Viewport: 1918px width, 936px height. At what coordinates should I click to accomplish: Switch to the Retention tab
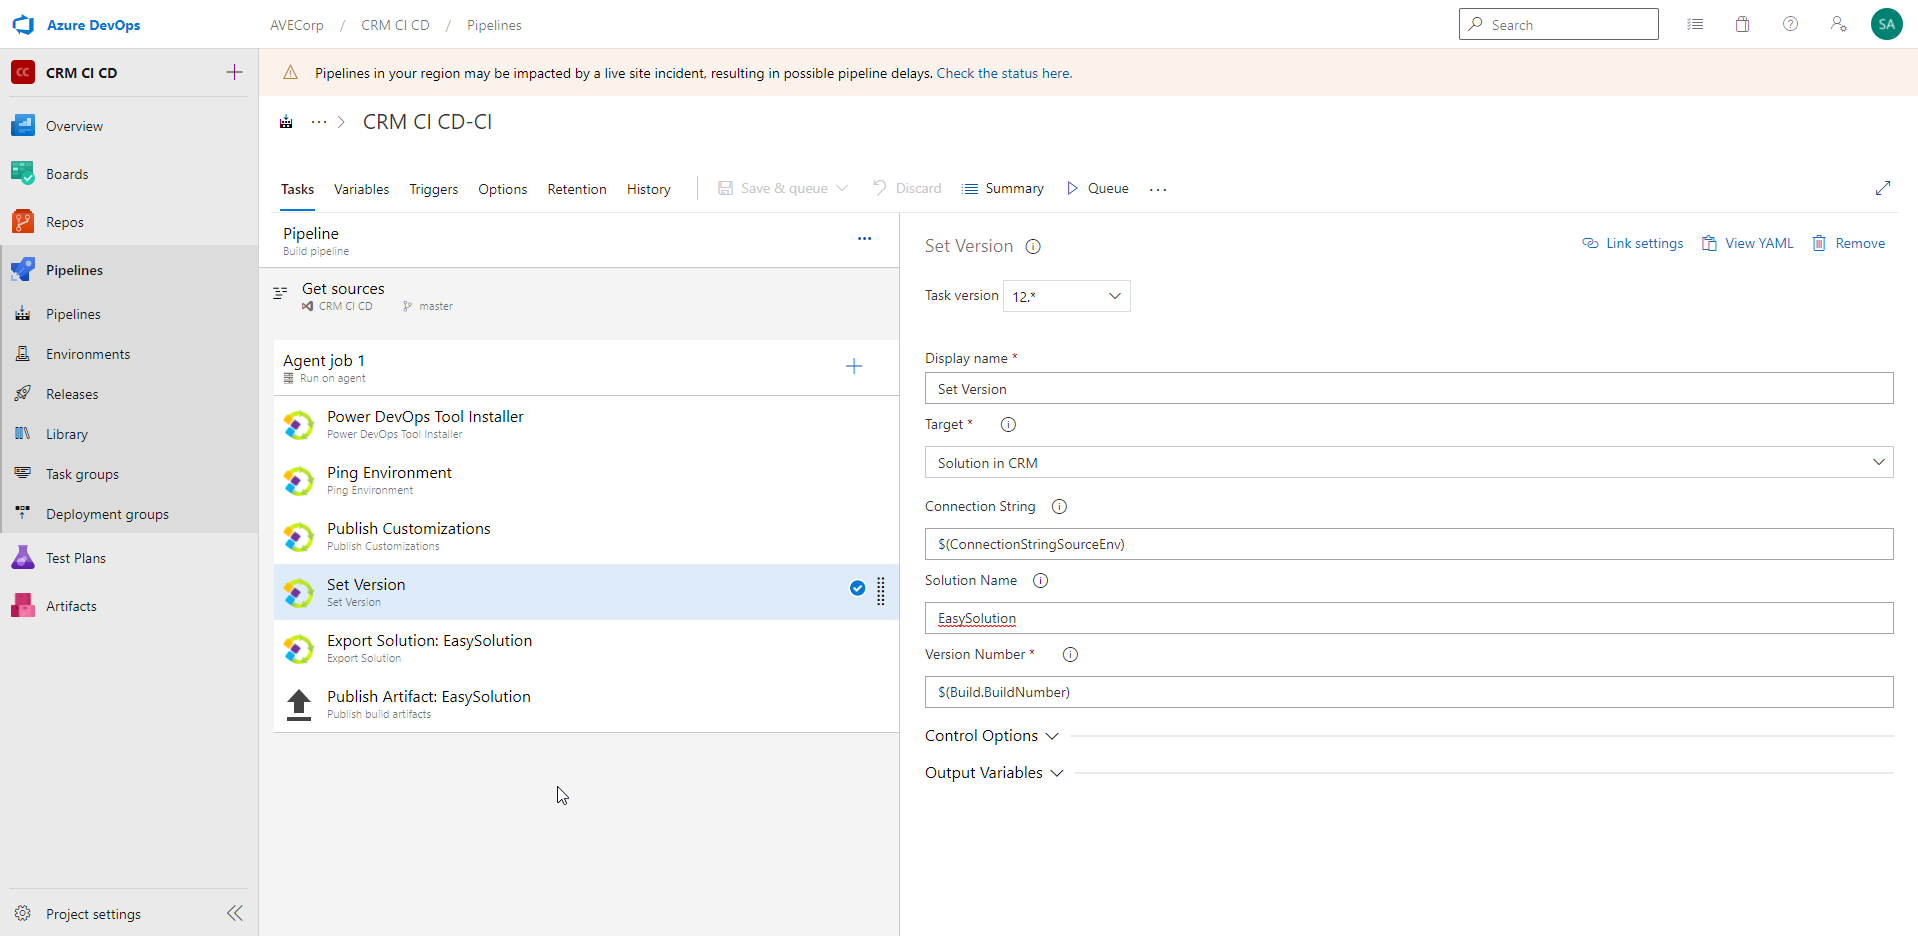pos(577,189)
